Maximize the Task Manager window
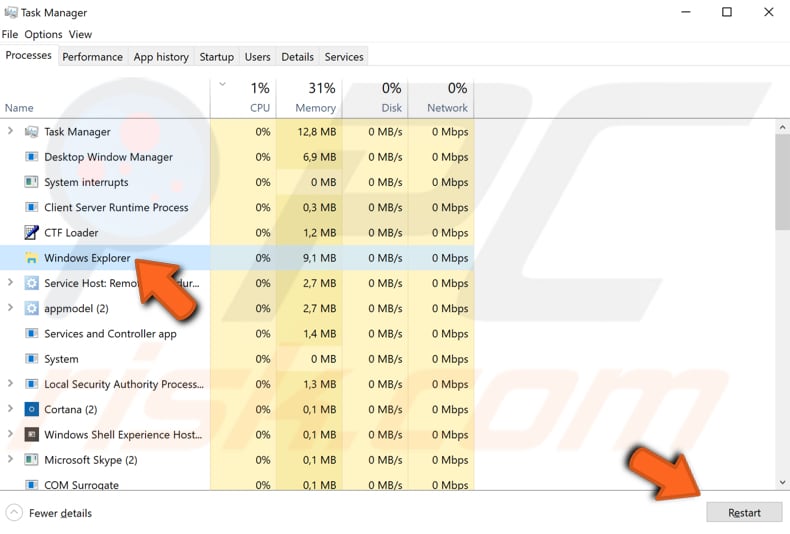The height and width of the screenshot is (534, 790). (727, 12)
